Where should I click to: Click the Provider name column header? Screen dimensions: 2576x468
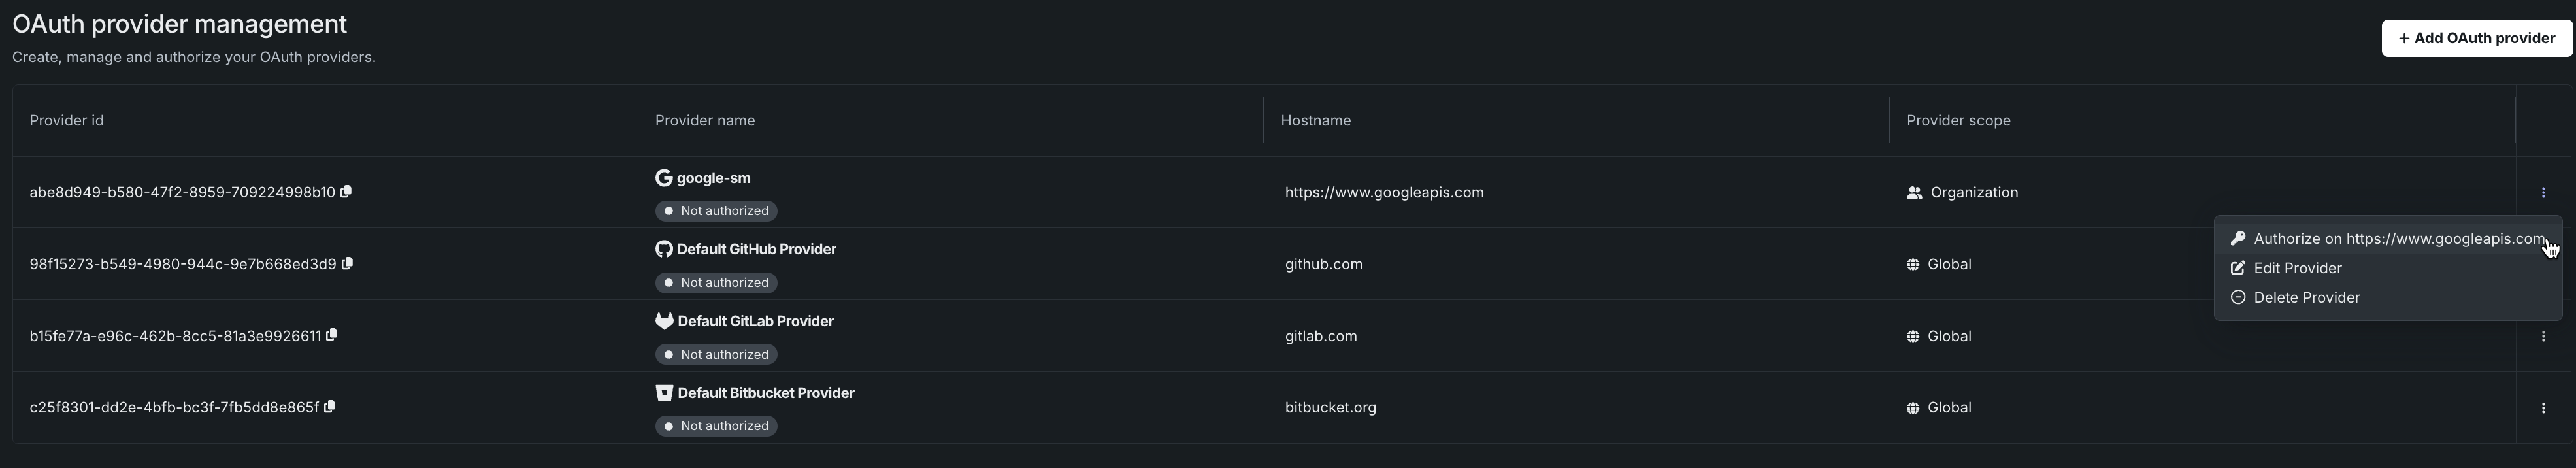point(705,120)
